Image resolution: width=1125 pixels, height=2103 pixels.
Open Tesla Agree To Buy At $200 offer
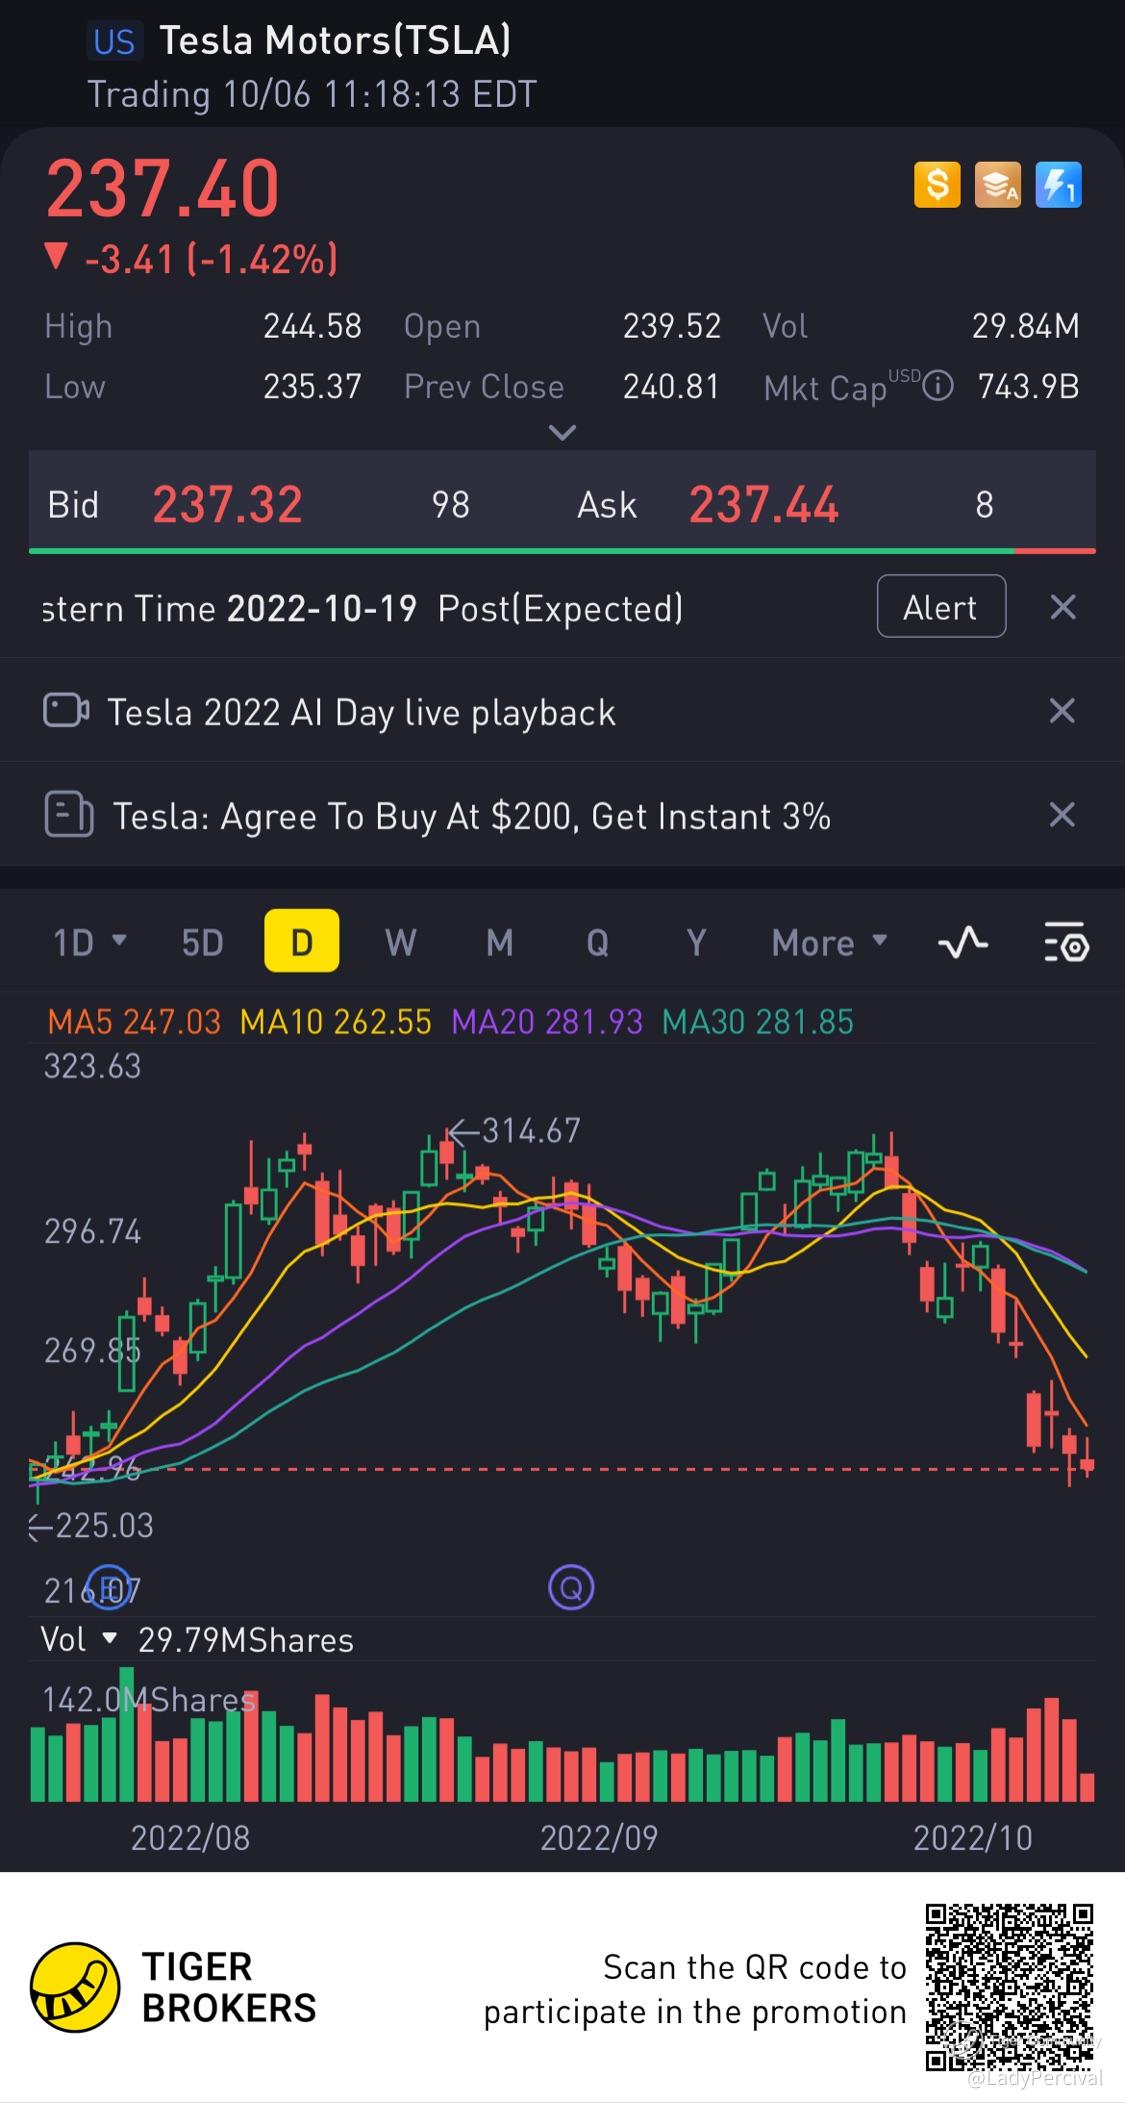tap(471, 816)
